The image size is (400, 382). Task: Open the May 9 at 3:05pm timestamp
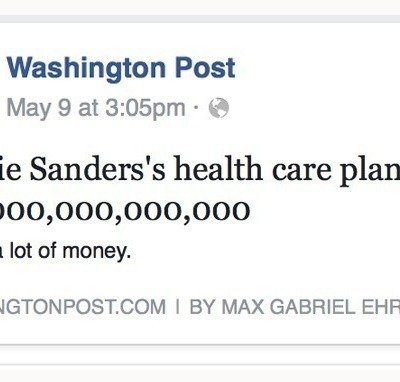click(x=96, y=109)
